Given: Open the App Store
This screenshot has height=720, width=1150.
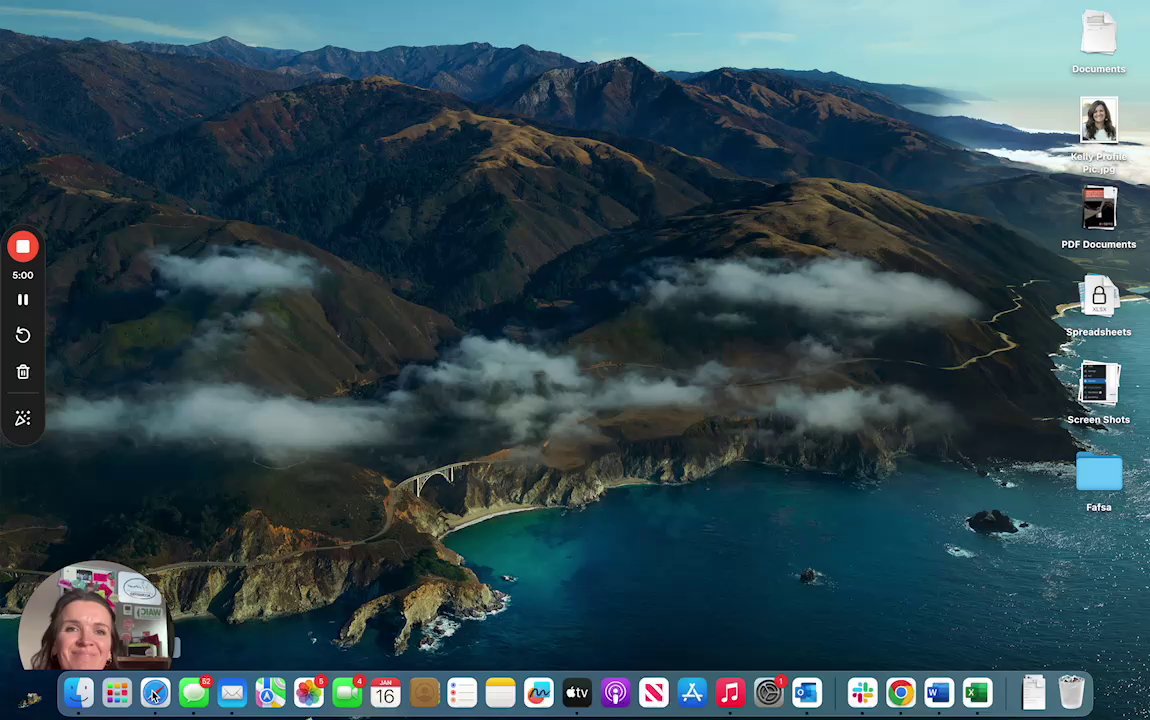Looking at the screenshot, I should pyautogui.click(x=692, y=692).
